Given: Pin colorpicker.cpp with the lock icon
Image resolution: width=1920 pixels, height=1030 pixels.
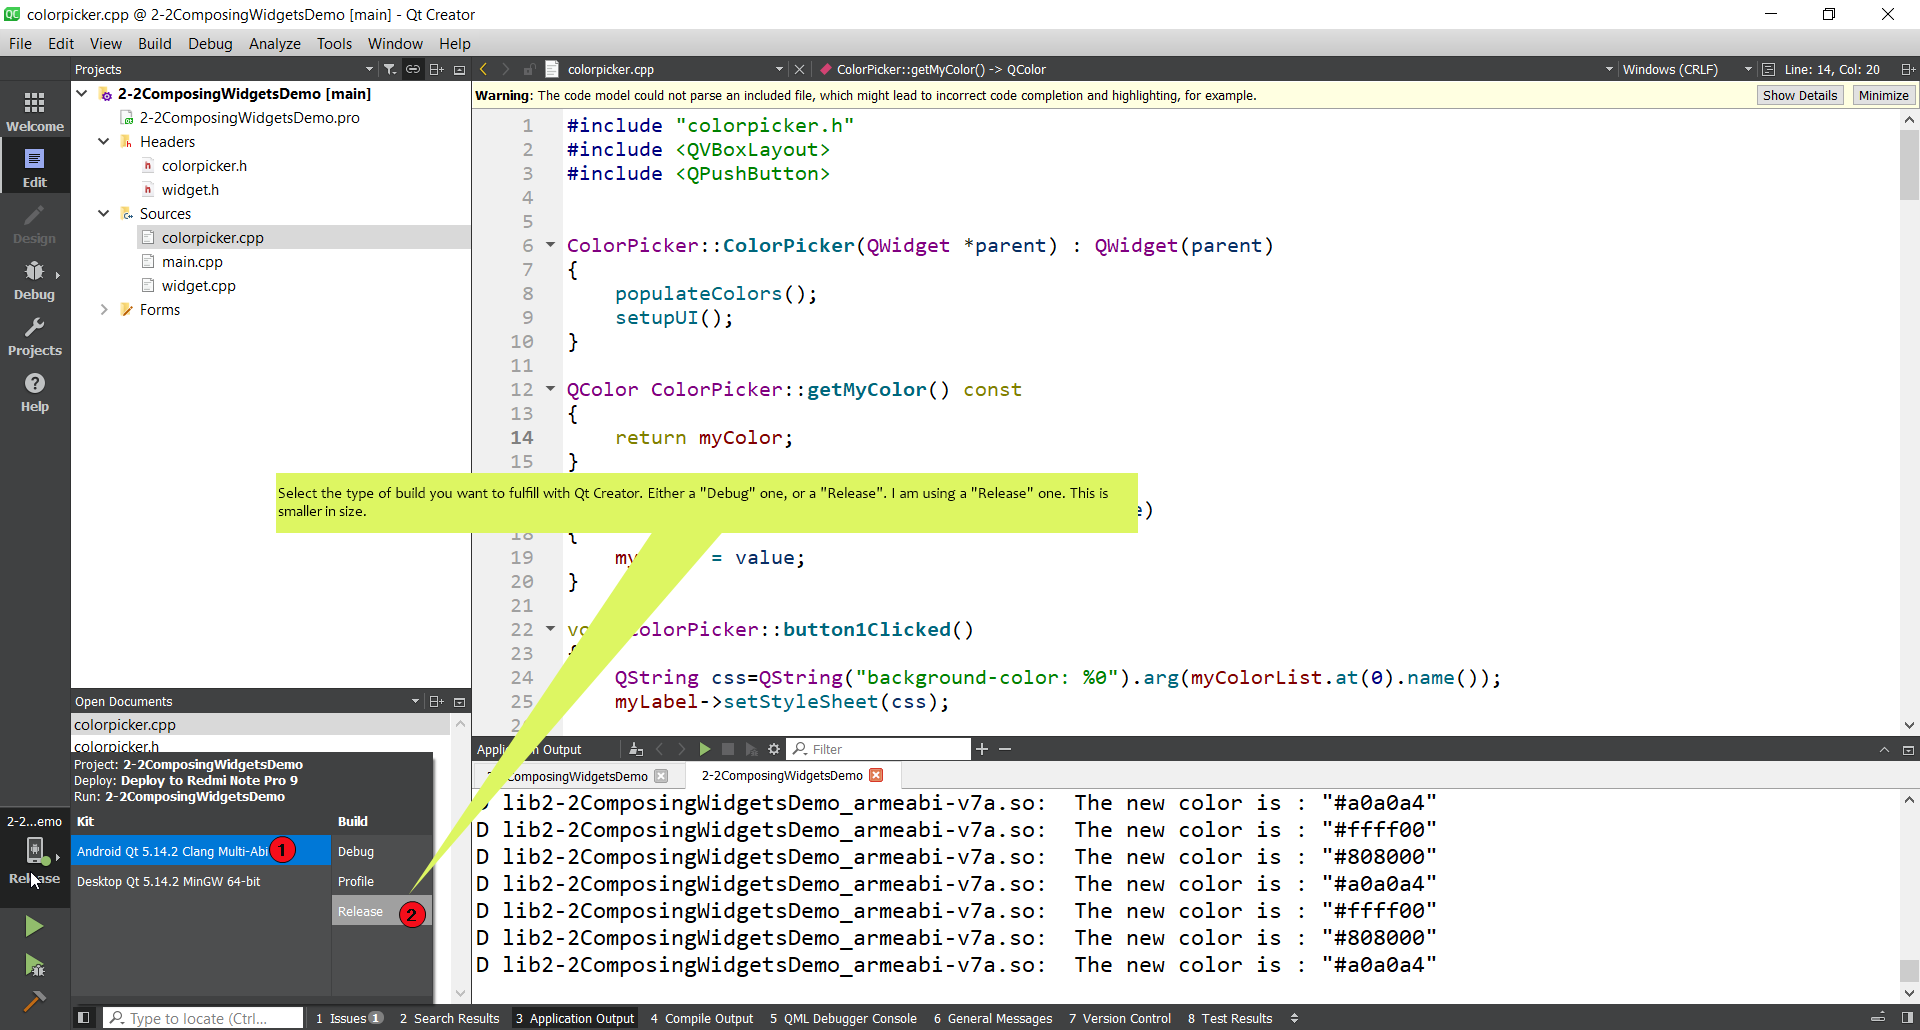Looking at the screenshot, I should (x=530, y=69).
